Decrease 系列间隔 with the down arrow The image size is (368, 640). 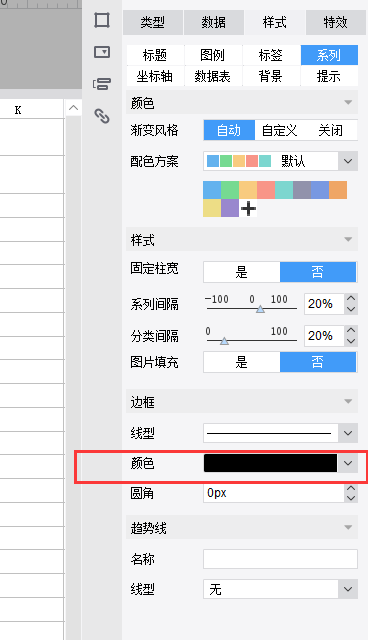tap(351, 309)
